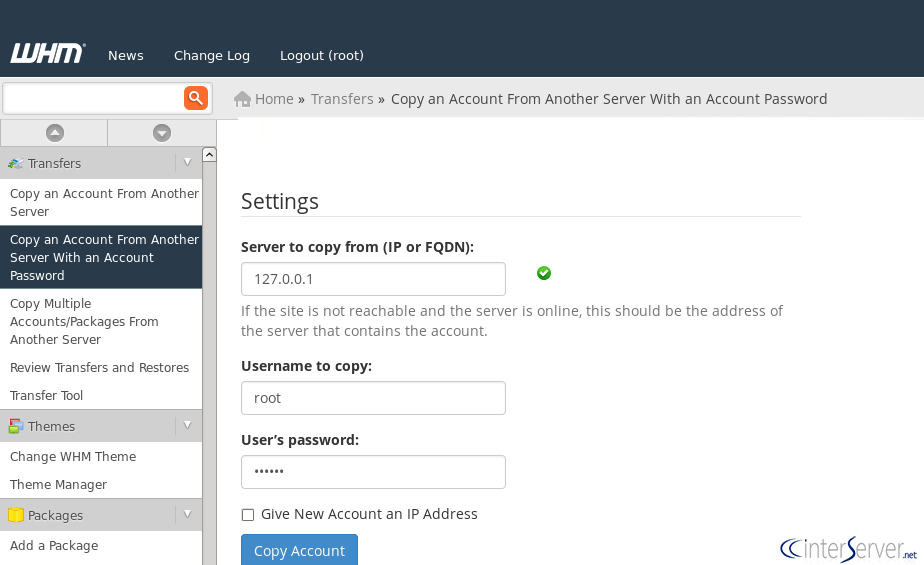This screenshot has height=565, width=924.
Task: Click the WHM logo
Action: [x=48, y=54]
